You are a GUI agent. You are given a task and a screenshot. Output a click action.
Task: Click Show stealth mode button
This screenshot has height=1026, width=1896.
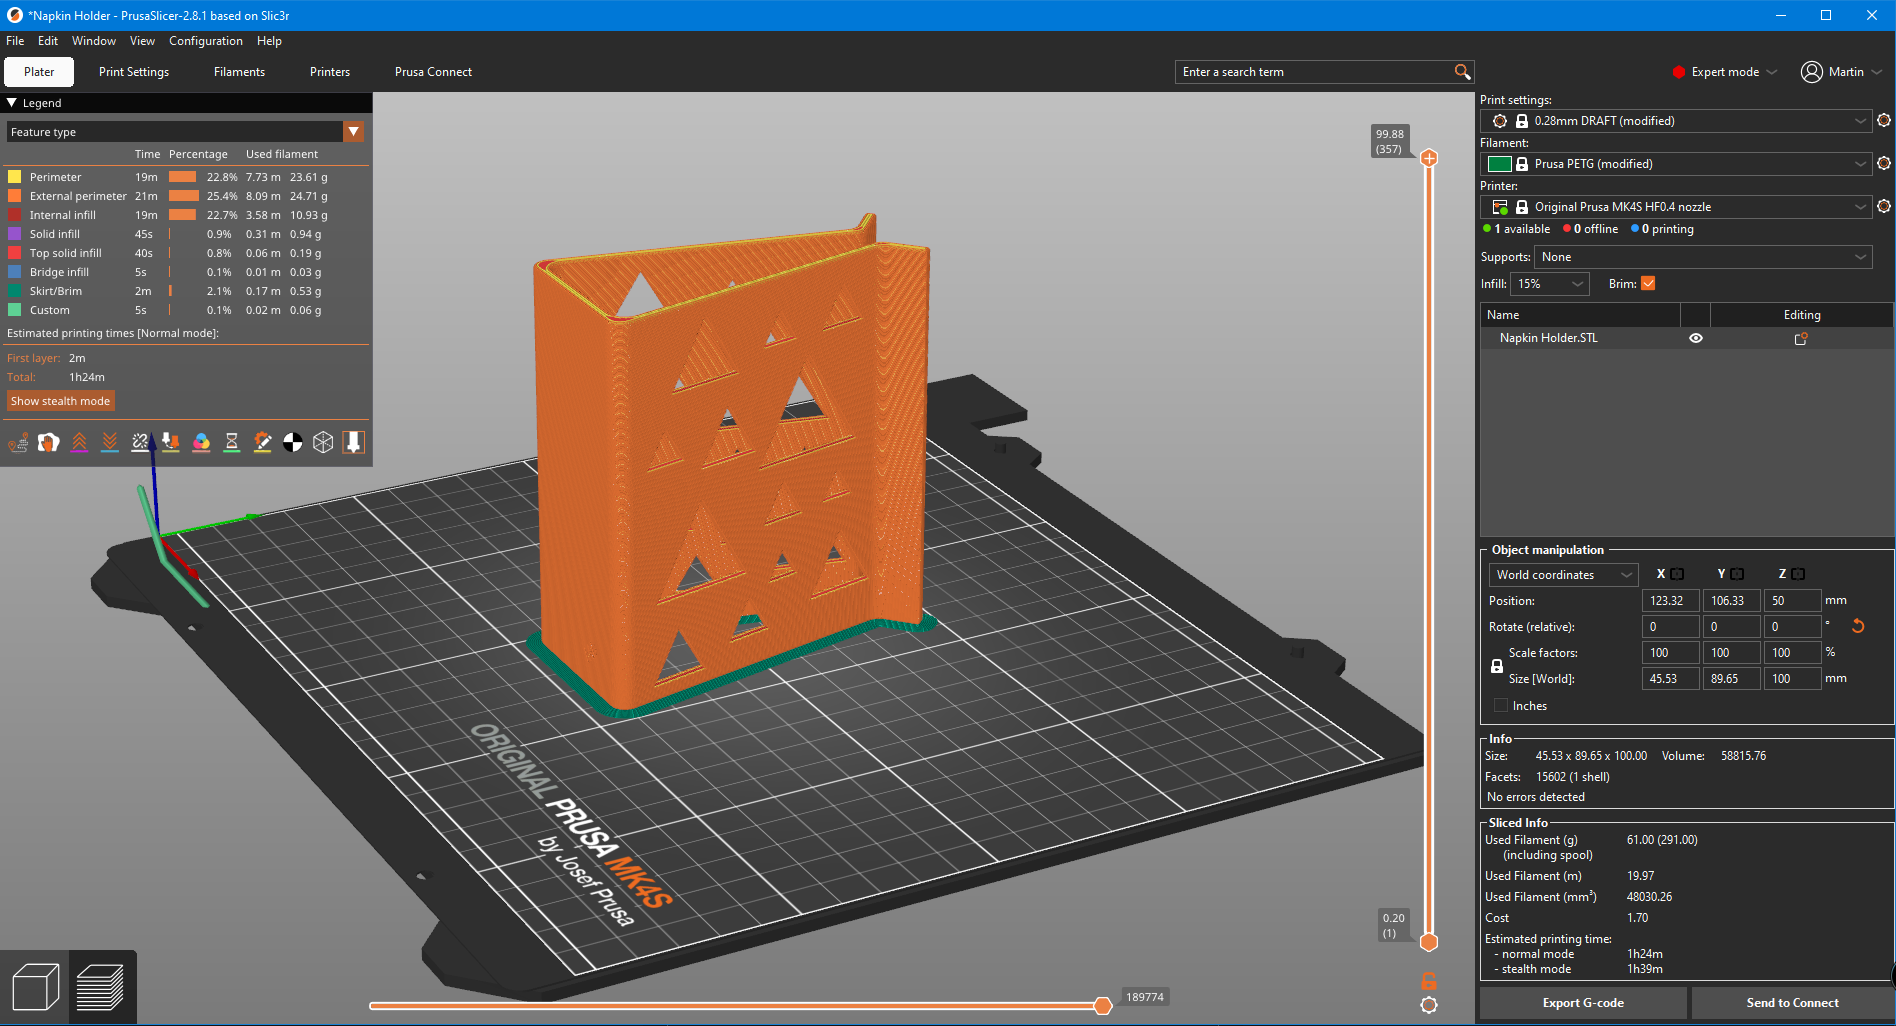click(x=61, y=401)
